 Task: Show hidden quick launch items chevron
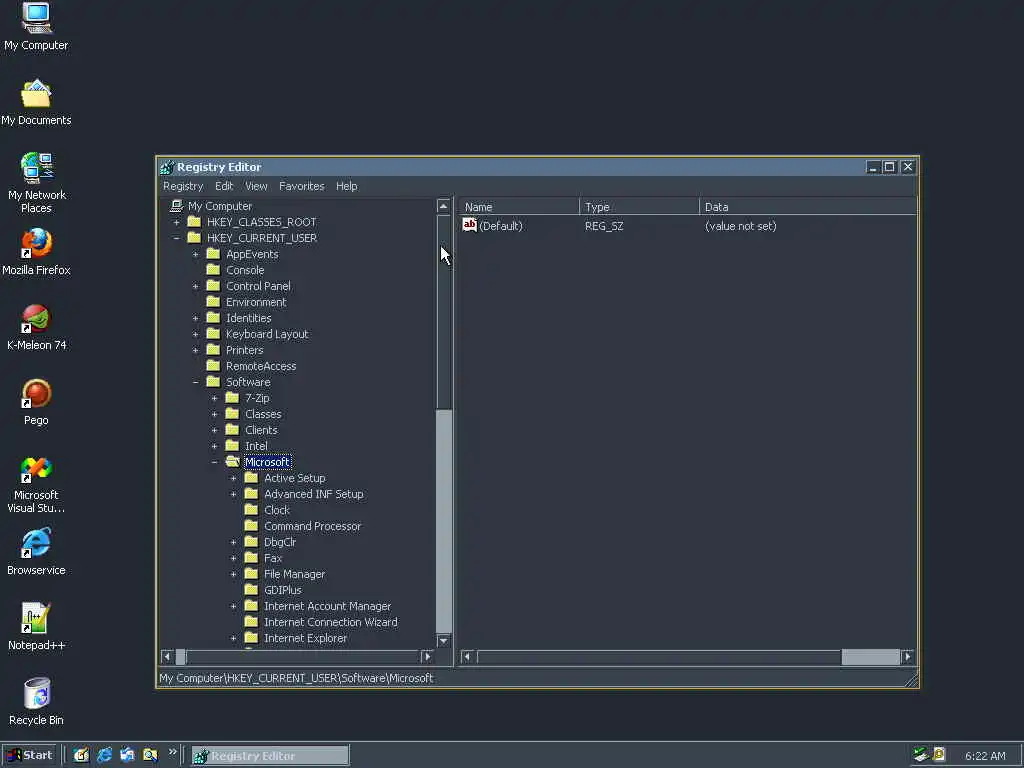click(x=172, y=752)
